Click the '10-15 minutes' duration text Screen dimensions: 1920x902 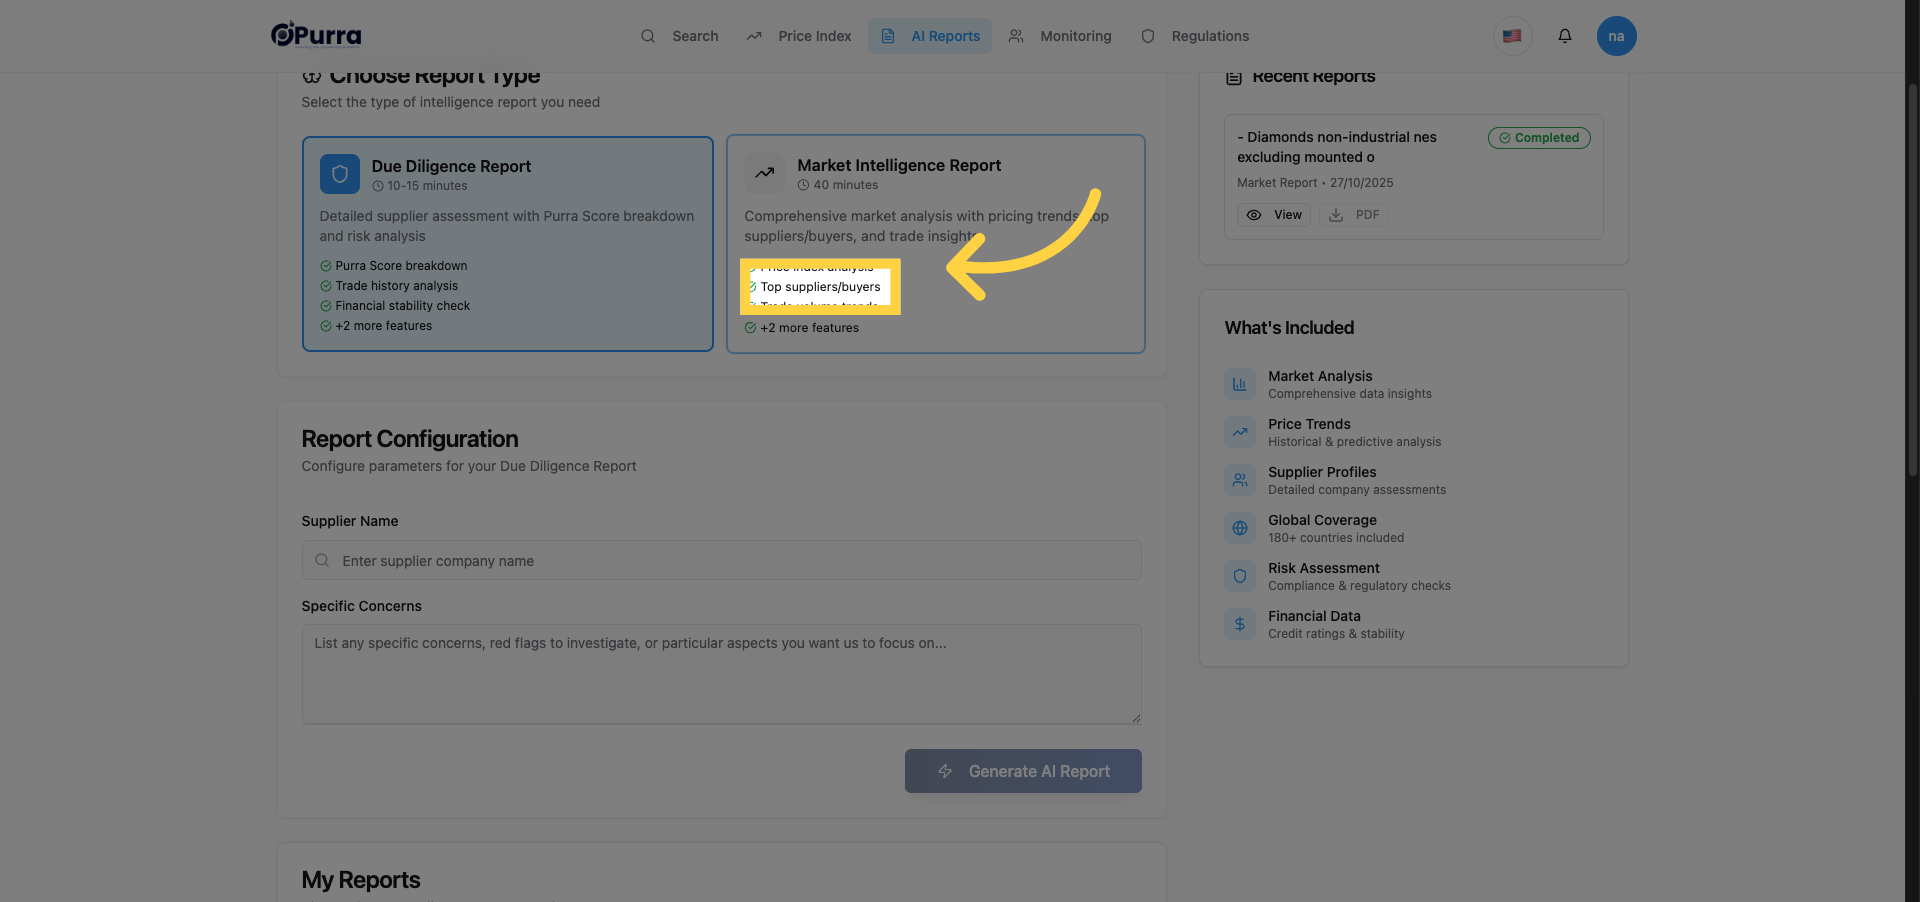tap(427, 186)
